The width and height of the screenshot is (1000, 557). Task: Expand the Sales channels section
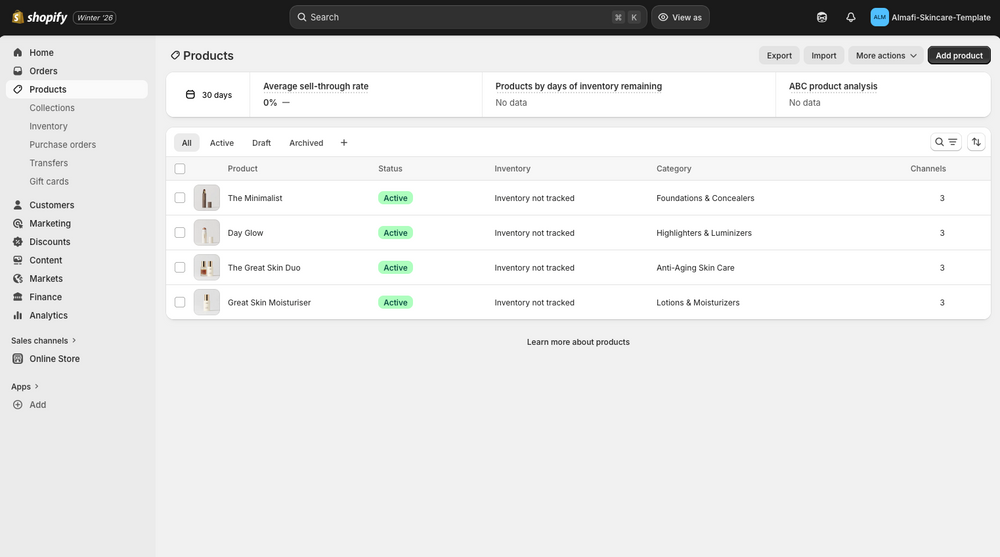pos(44,341)
